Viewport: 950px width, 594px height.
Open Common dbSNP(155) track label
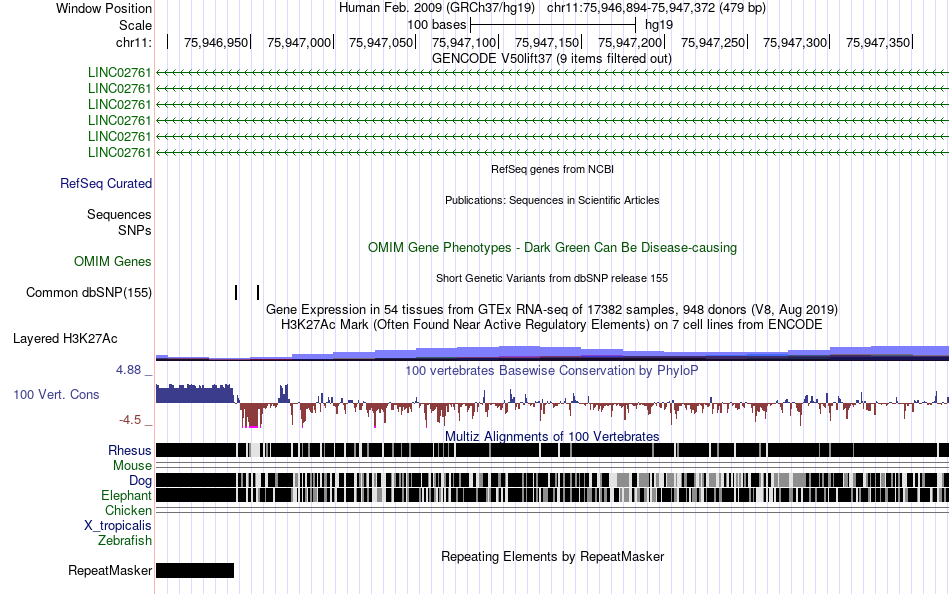88,293
